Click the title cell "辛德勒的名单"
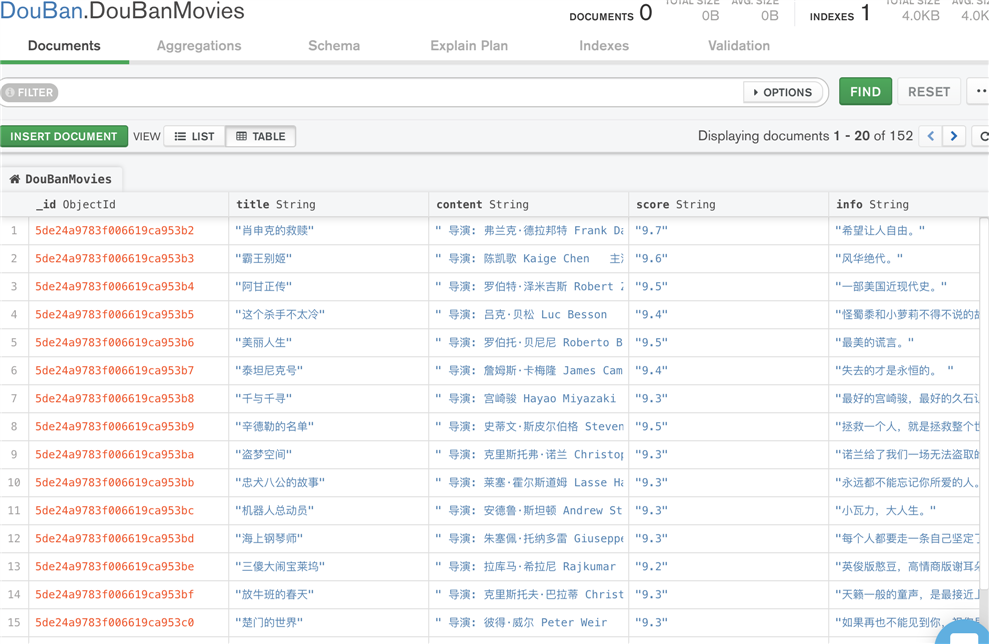The height and width of the screenshot is (644, 989). 328,426
